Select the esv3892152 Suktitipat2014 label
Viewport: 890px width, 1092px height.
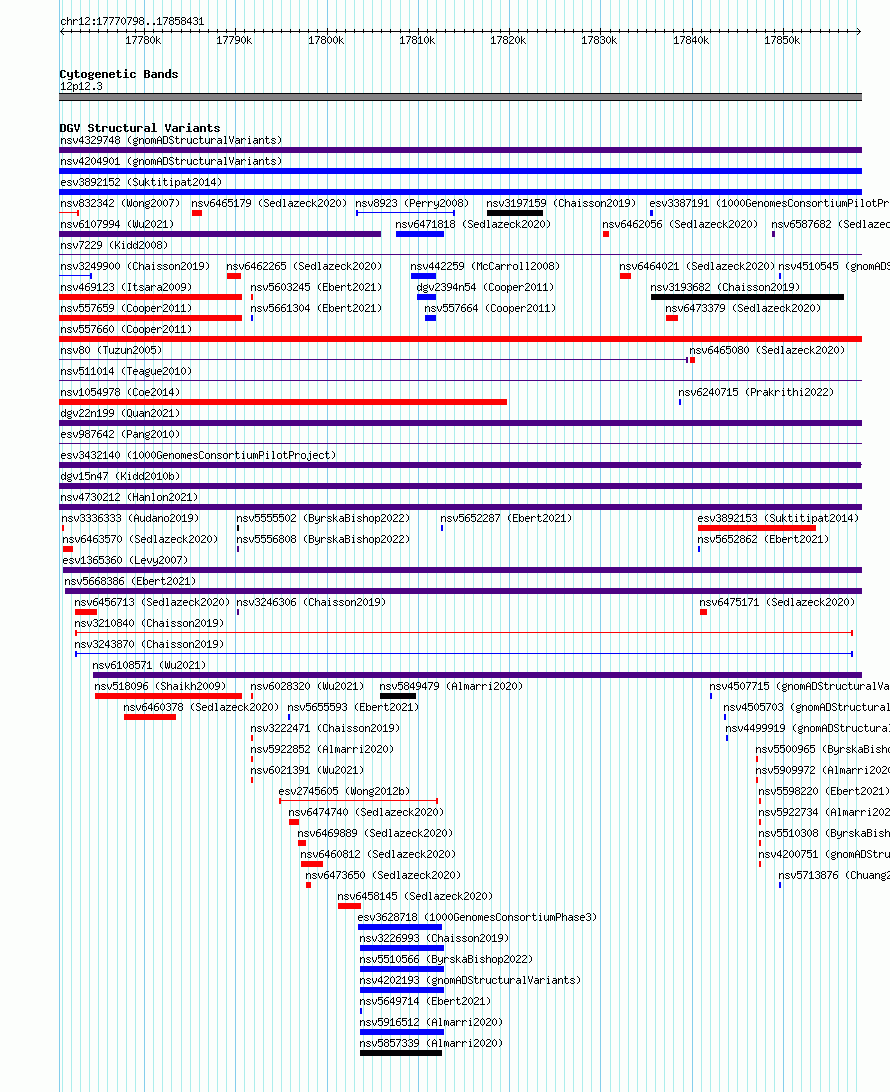tap(141, 182)
